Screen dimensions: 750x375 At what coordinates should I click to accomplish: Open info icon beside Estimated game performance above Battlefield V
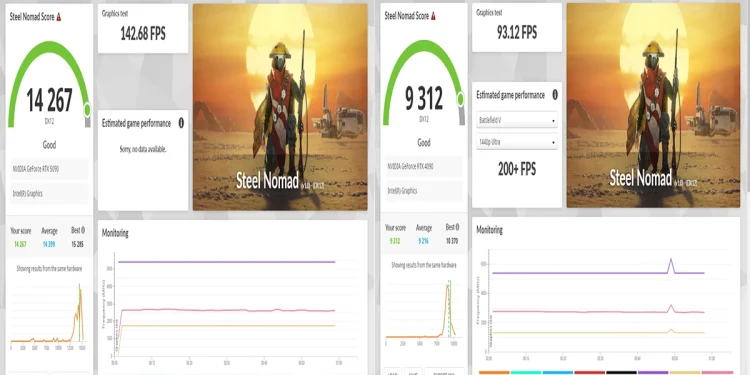pos(555,95)
